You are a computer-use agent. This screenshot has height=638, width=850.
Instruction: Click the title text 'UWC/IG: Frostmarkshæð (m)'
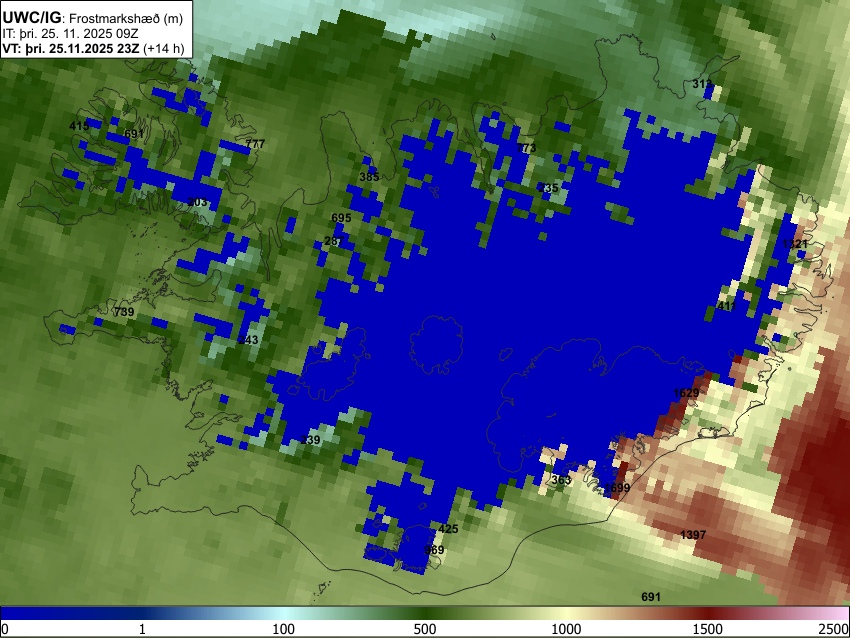(93, 18)
